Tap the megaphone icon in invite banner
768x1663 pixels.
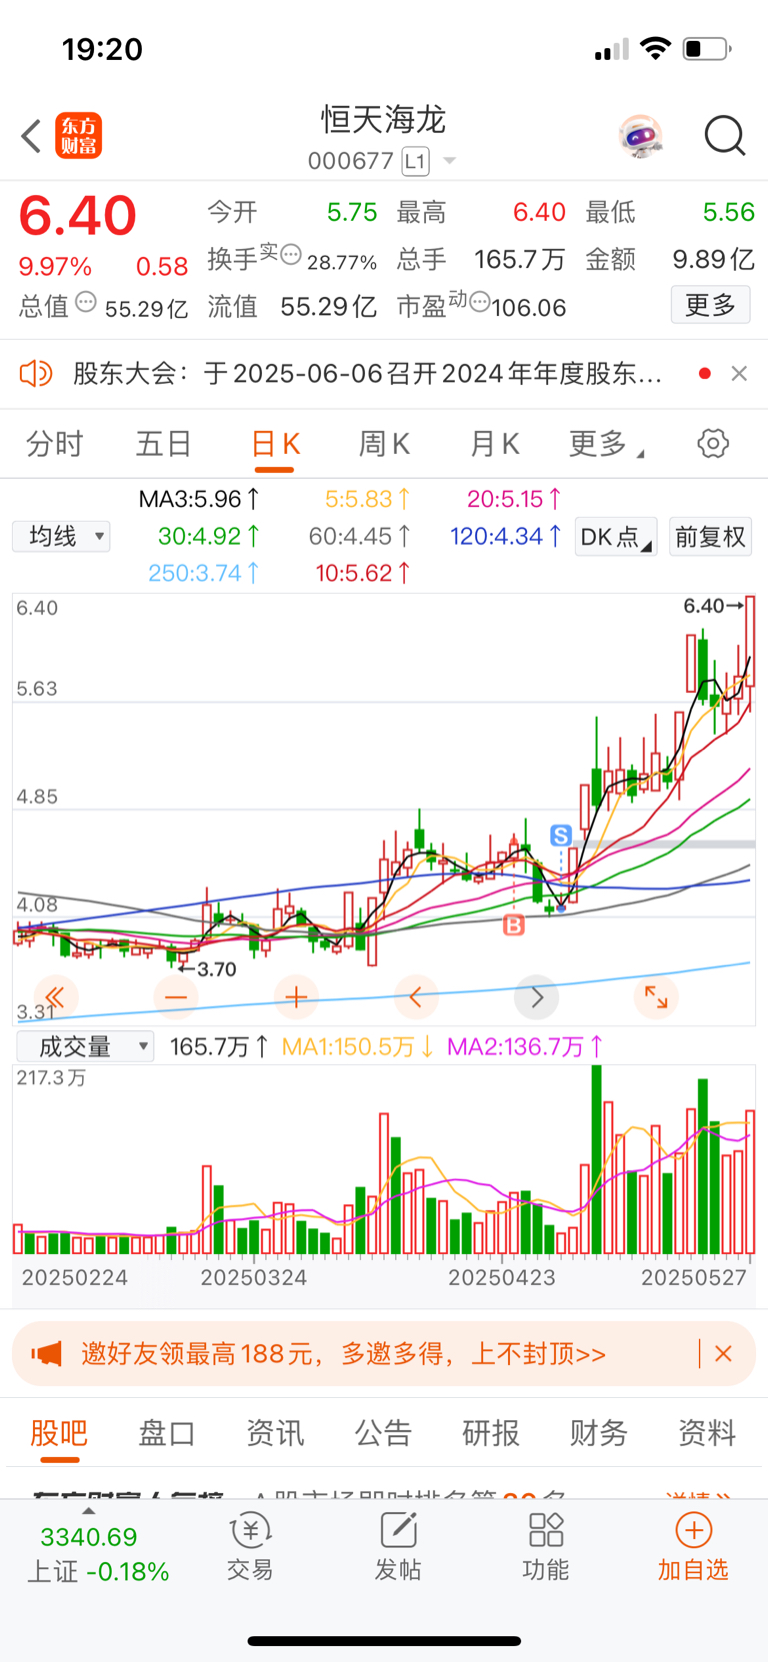pos(46,1354)
